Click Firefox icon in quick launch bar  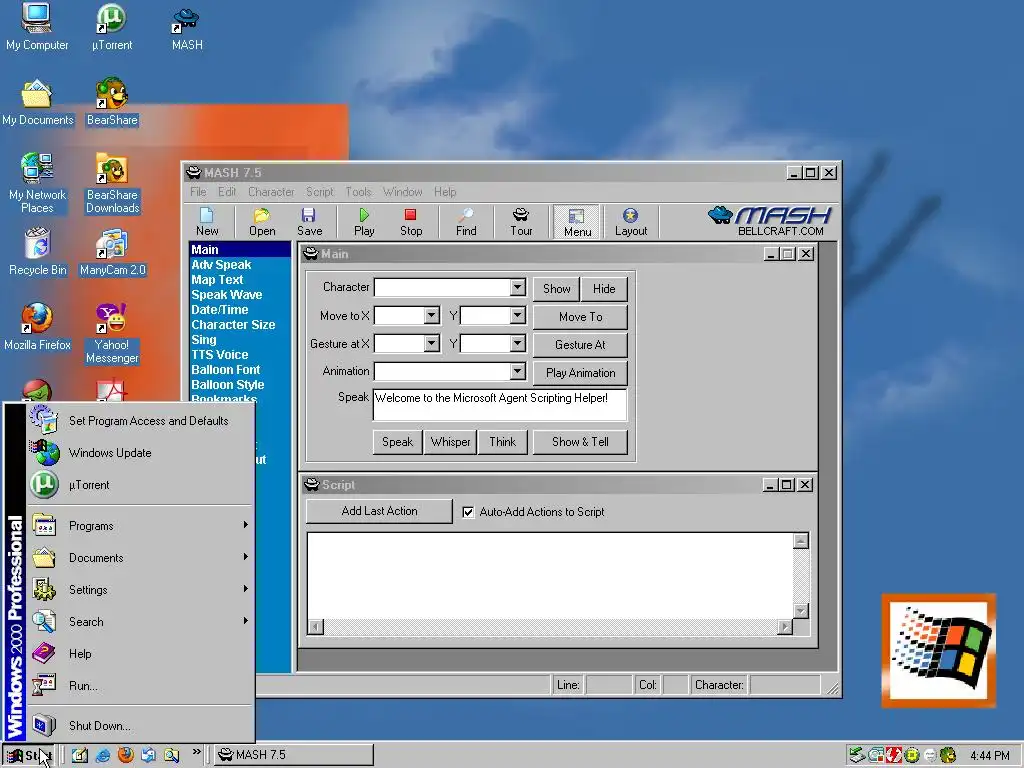click(x=125, y=755)
